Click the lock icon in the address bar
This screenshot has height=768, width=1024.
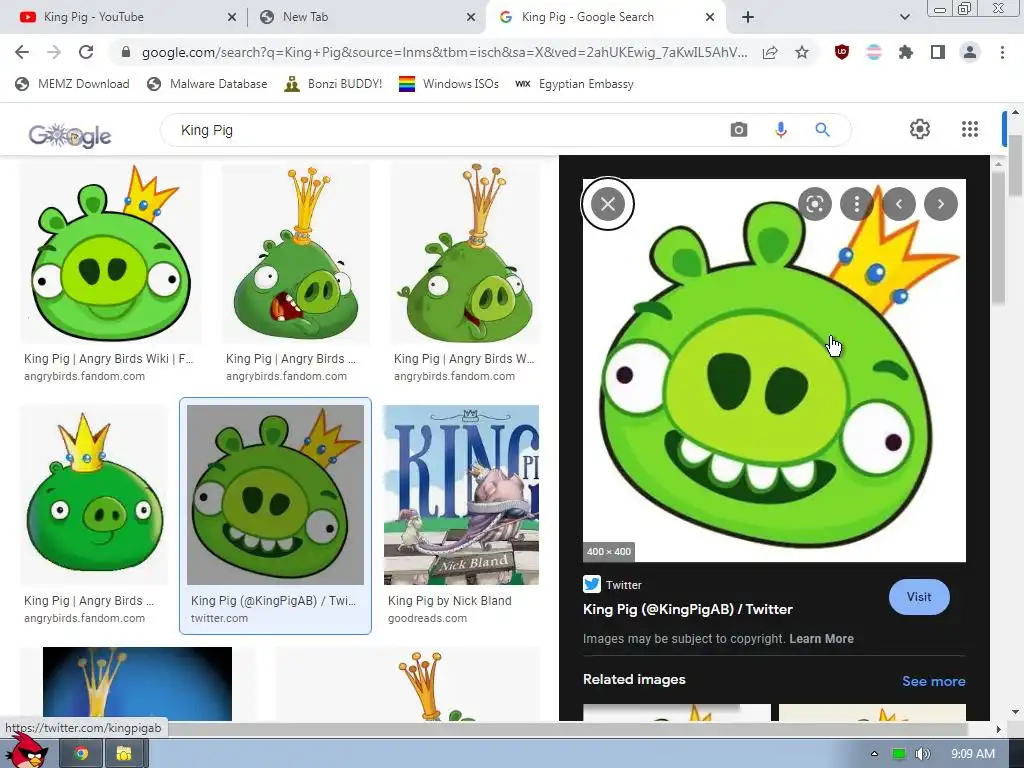[126, 52]
